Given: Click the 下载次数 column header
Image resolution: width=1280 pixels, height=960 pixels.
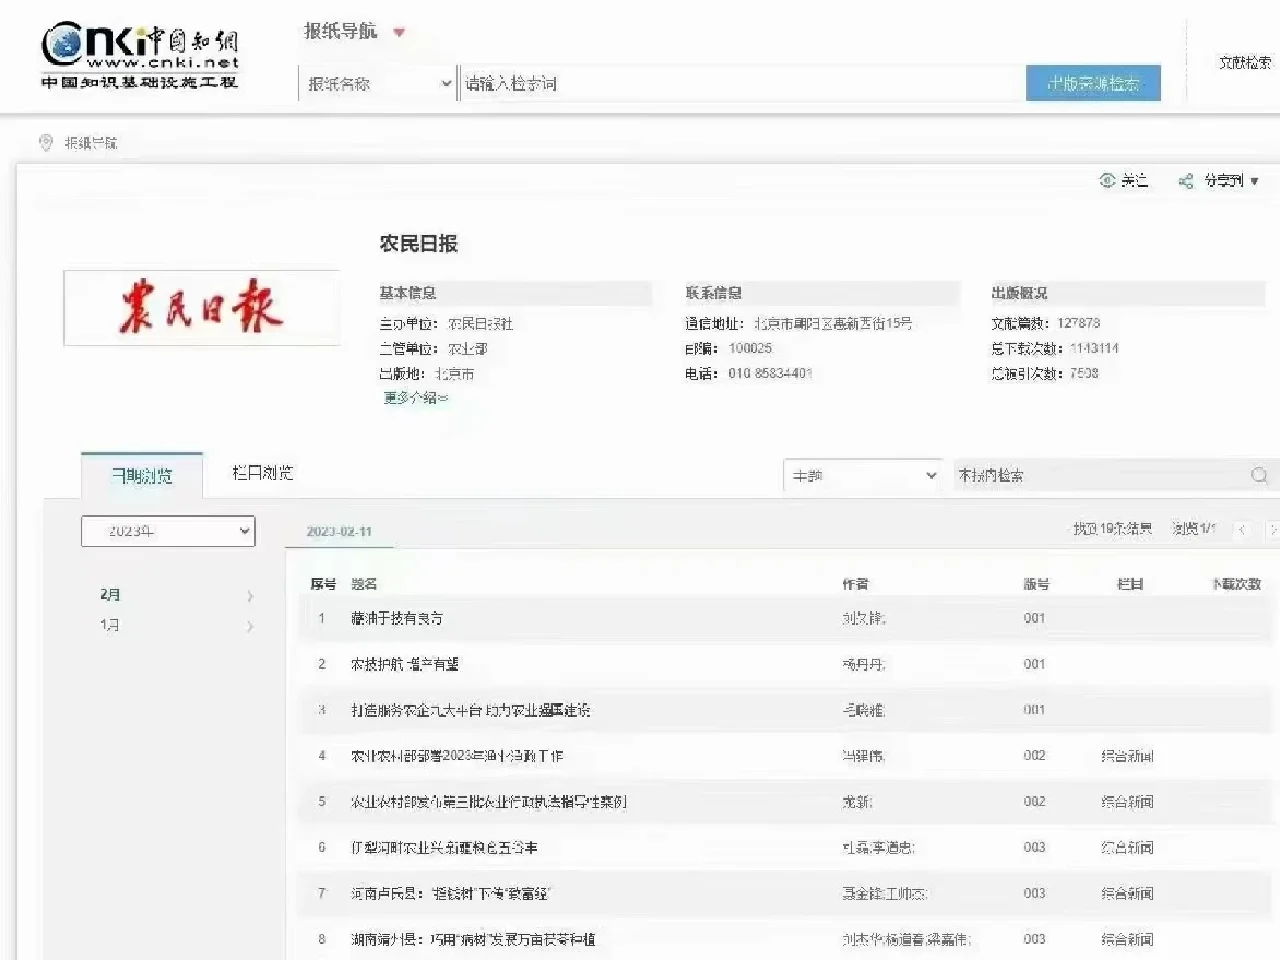Looking at the screenshot, I should [x=1236, y=584].
